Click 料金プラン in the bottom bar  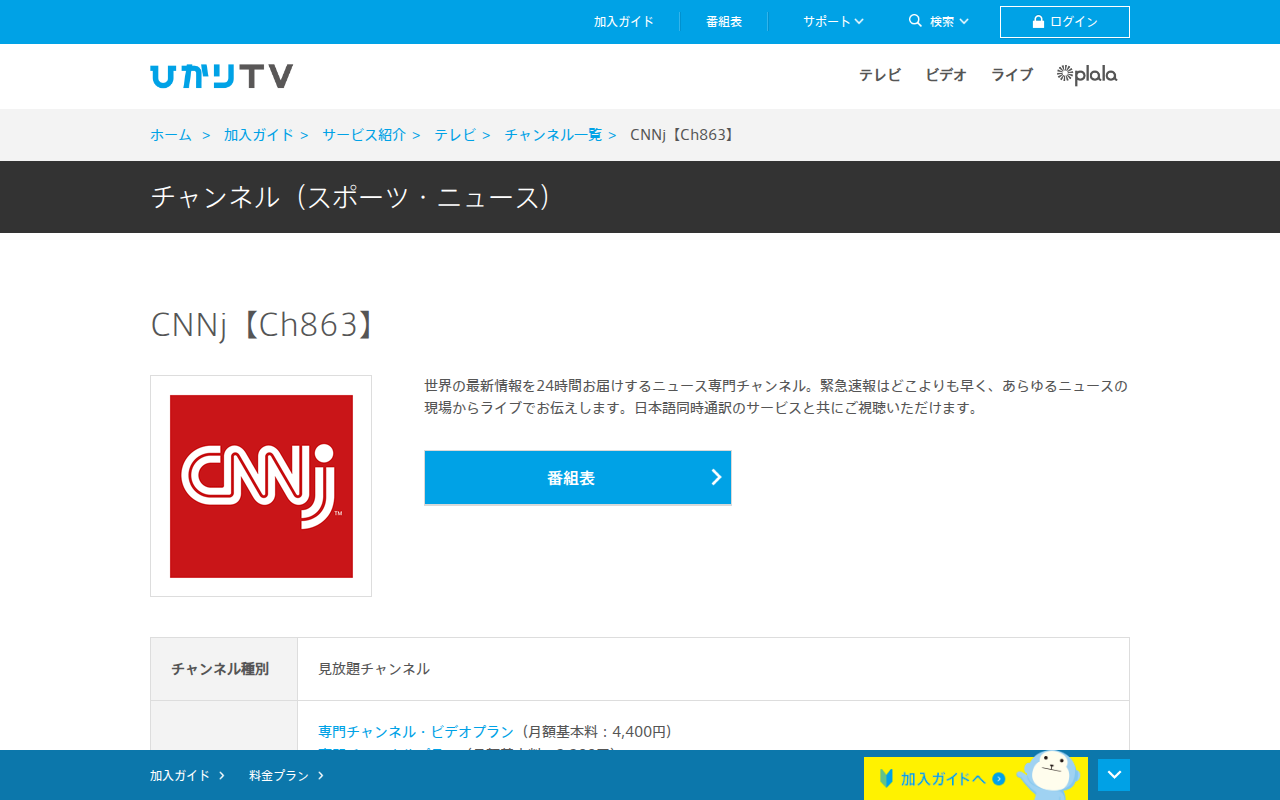pyautogui.click(x=286, y=775)
